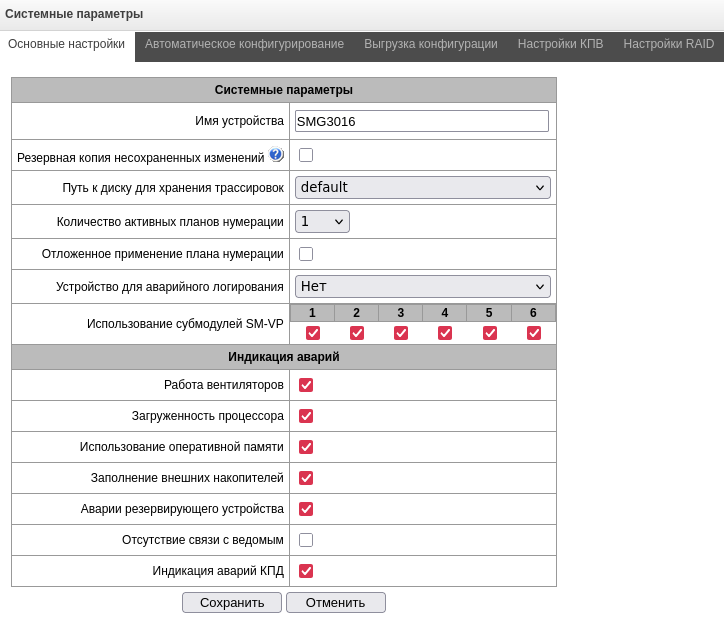Image resolution: width=724 pixels, height=627 pixels.
Task: Uncheck SM-VP submodule 1
Action: (x=313, y=333)
